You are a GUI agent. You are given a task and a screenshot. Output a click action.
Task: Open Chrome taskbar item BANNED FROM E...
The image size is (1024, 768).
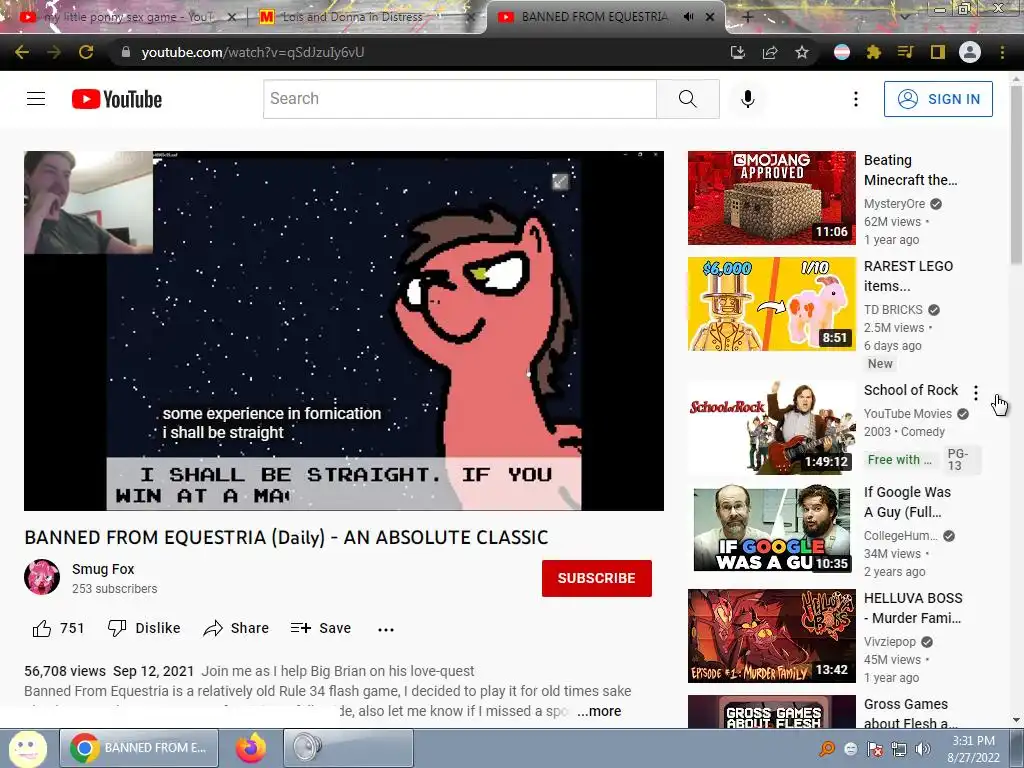[139, 748]
